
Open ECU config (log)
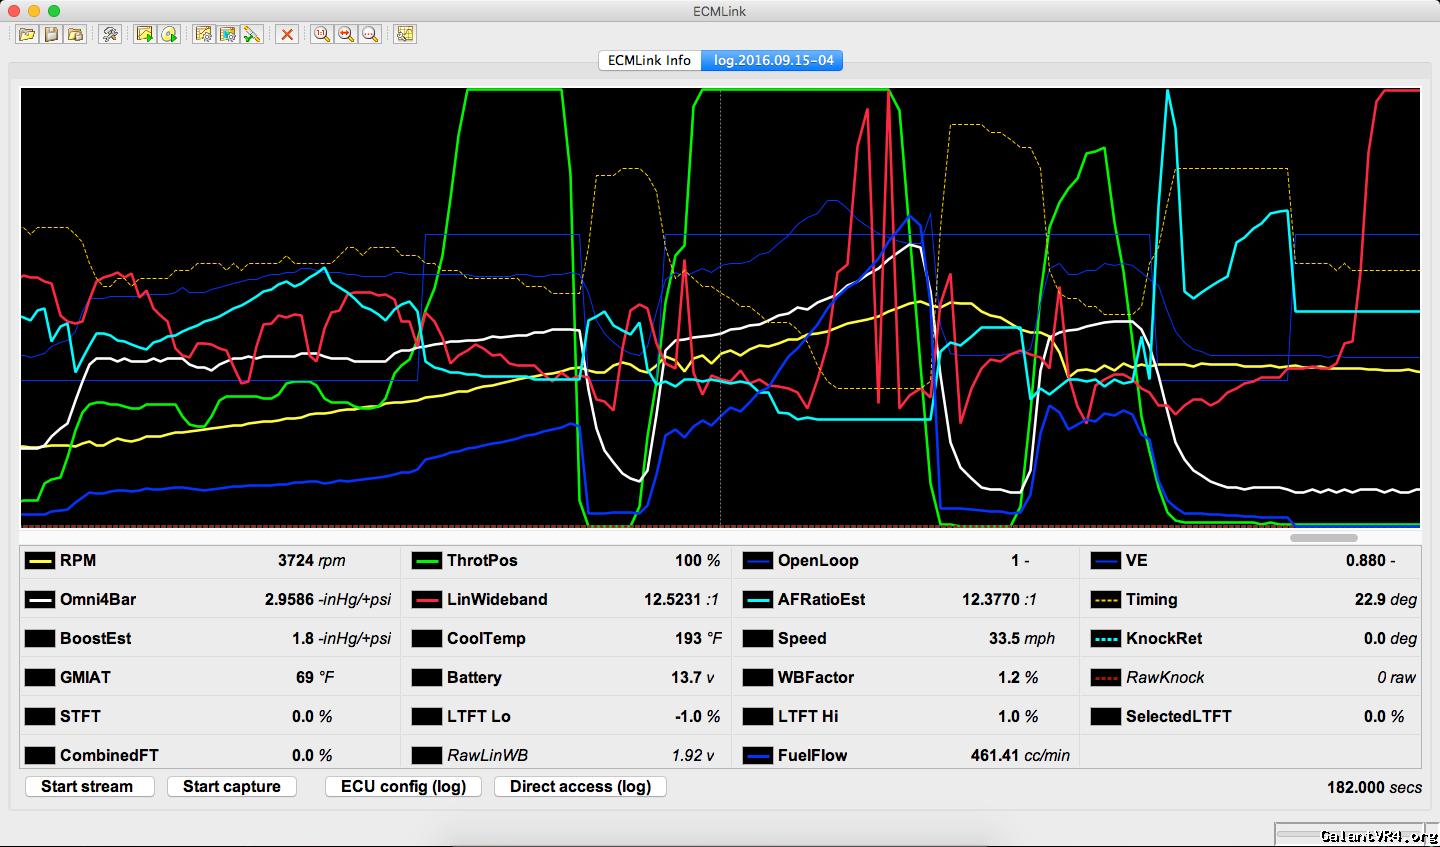404,786
